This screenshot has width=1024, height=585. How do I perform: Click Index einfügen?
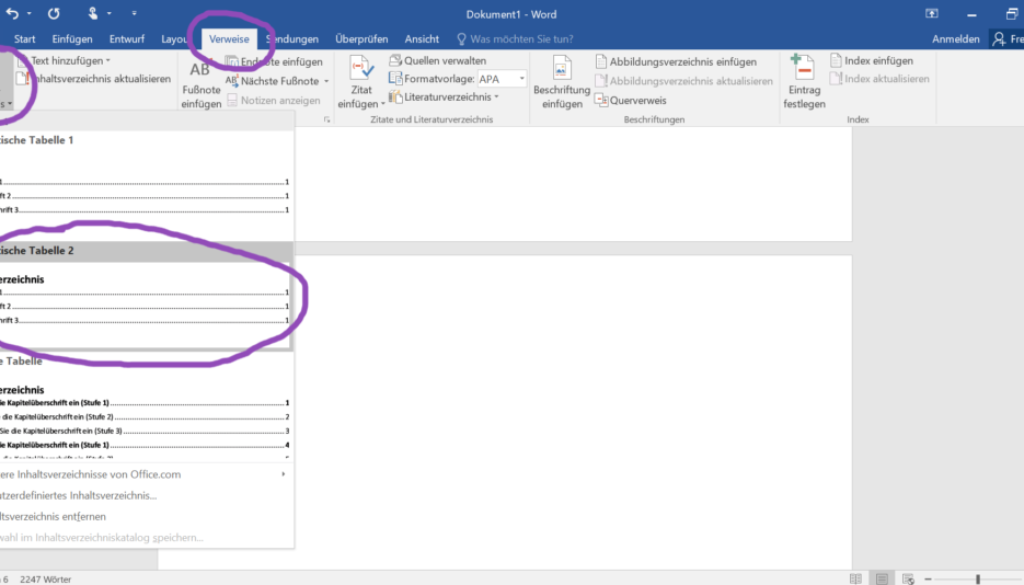(872, 61)
